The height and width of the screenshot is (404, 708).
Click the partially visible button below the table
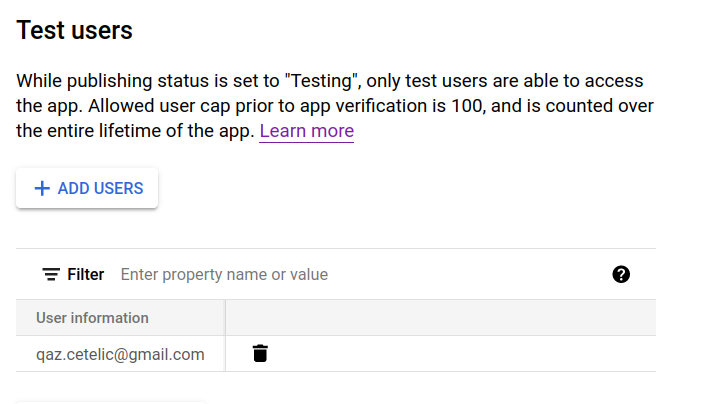(x=110, y=401)
